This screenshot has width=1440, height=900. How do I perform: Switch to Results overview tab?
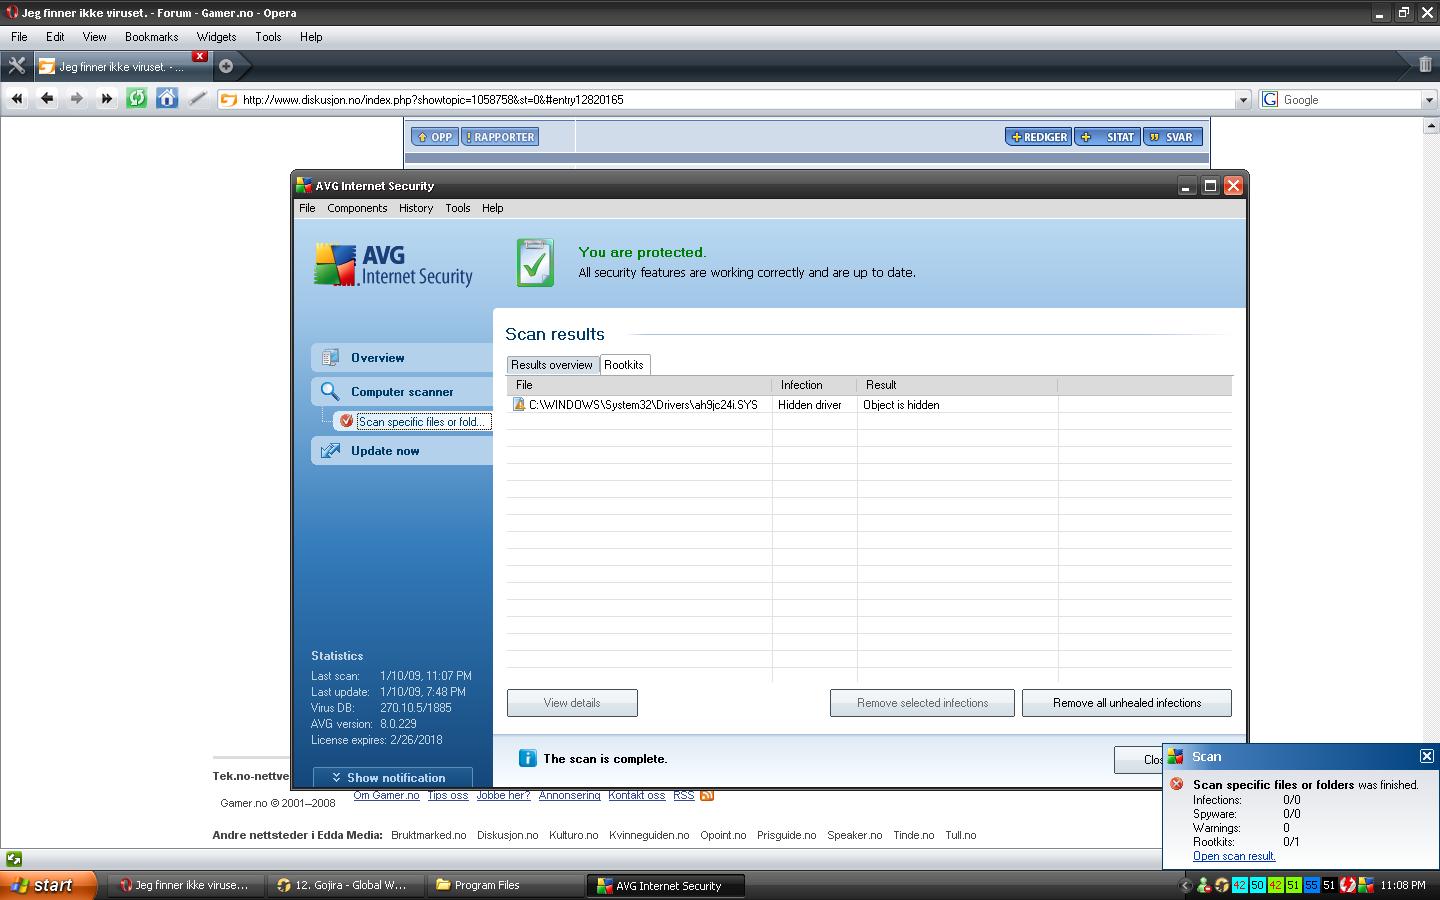[x=552, y=365]
